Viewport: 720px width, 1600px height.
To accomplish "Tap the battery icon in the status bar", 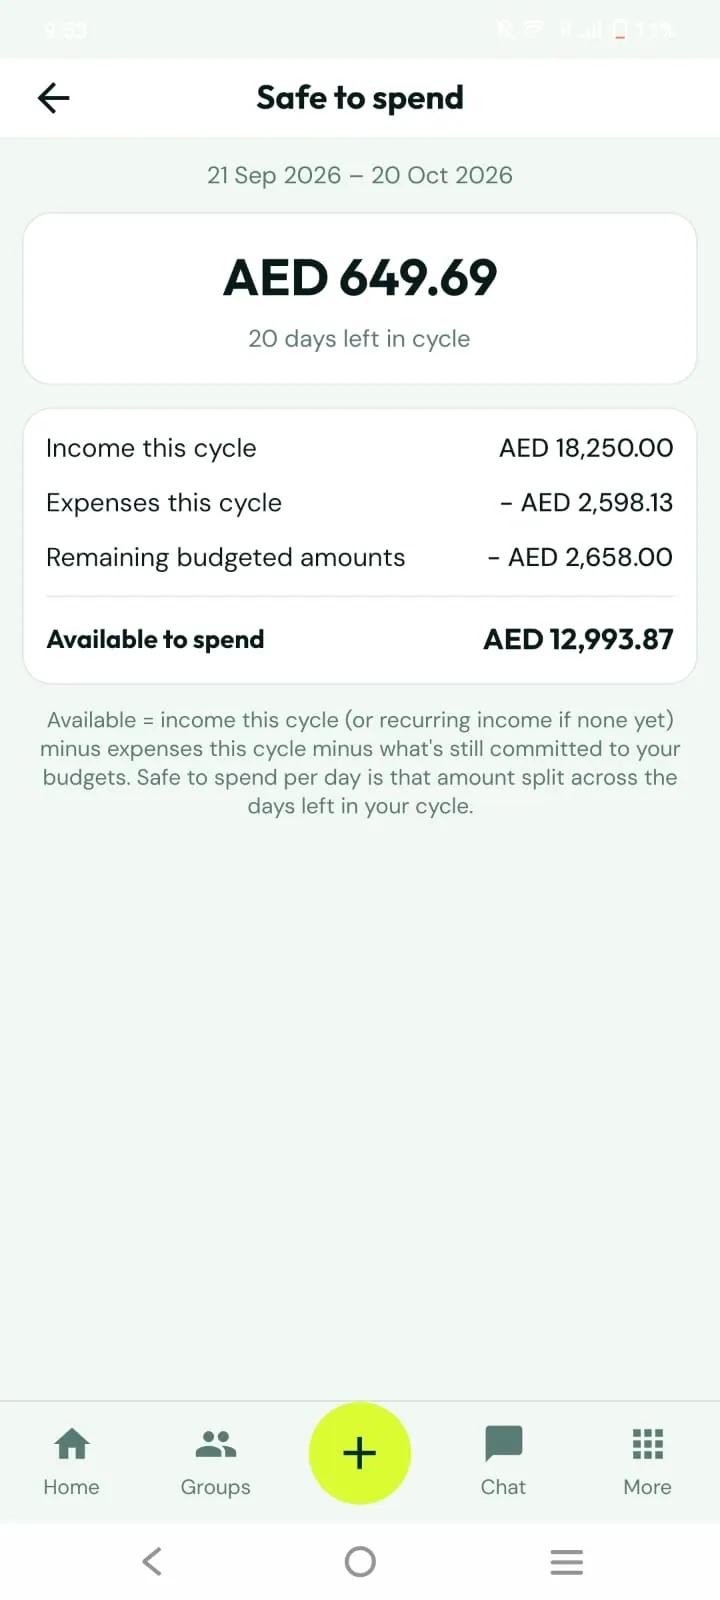I will [x=620, y=30].
